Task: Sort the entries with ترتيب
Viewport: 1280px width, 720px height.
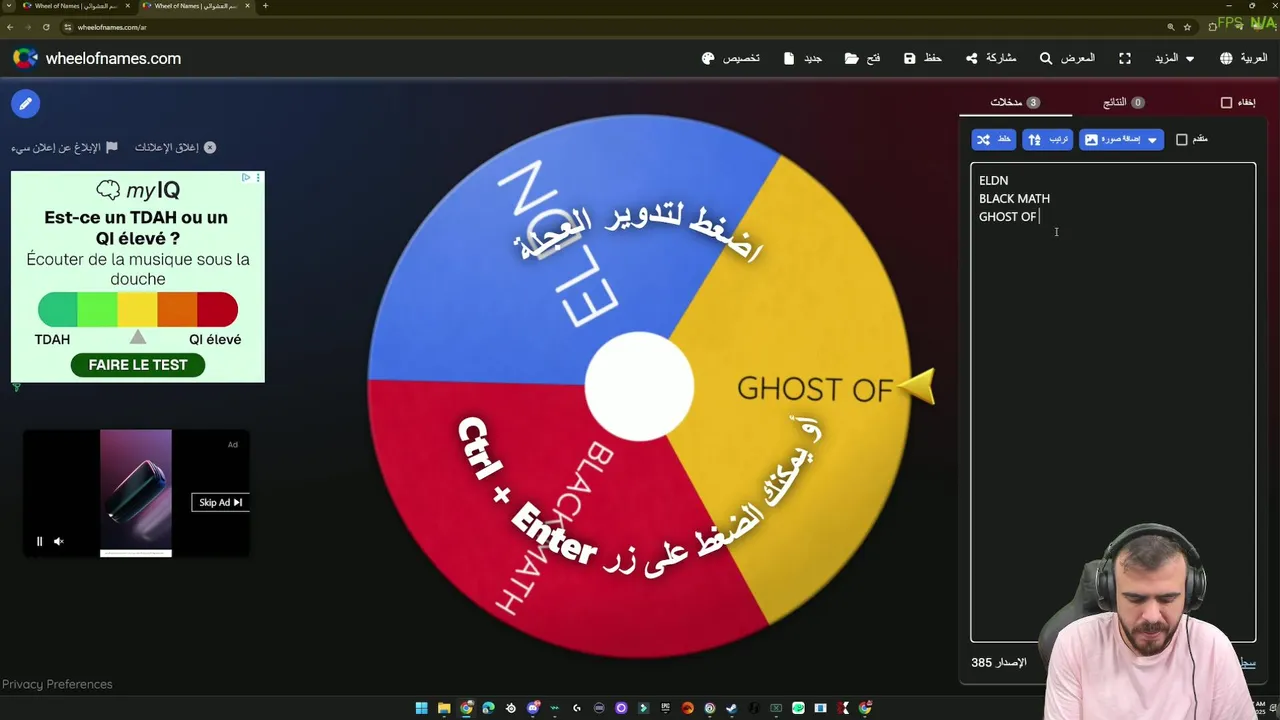Action: 1048,139
